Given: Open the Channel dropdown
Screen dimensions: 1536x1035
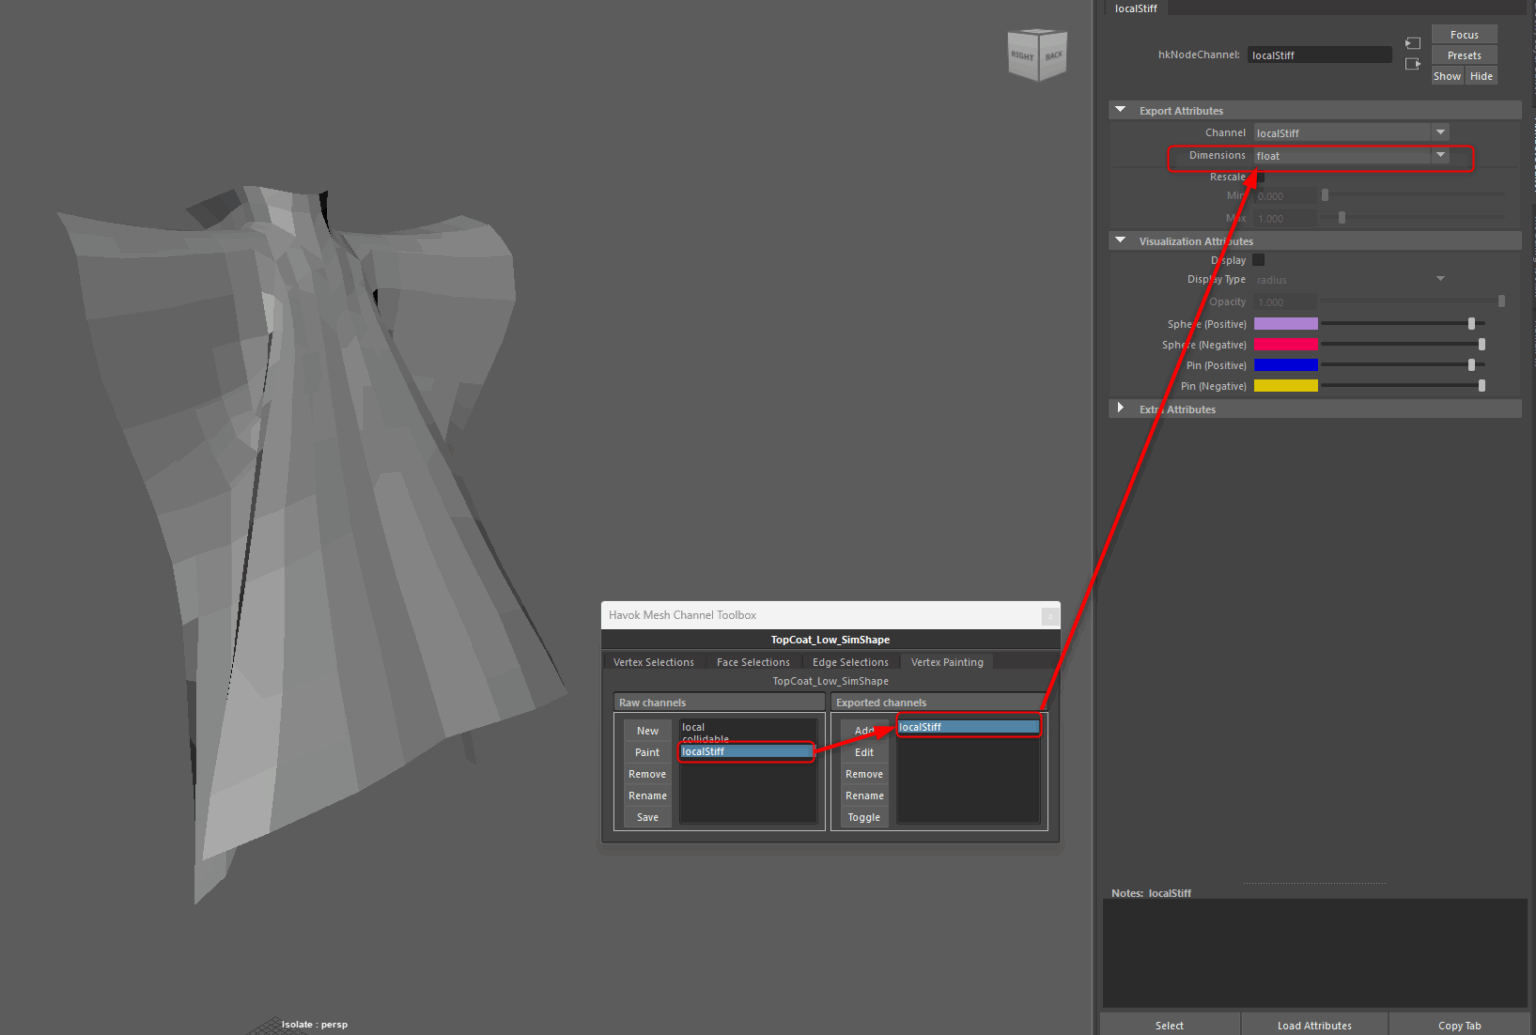Looking at the screenshot, I should coord(1350,133).
